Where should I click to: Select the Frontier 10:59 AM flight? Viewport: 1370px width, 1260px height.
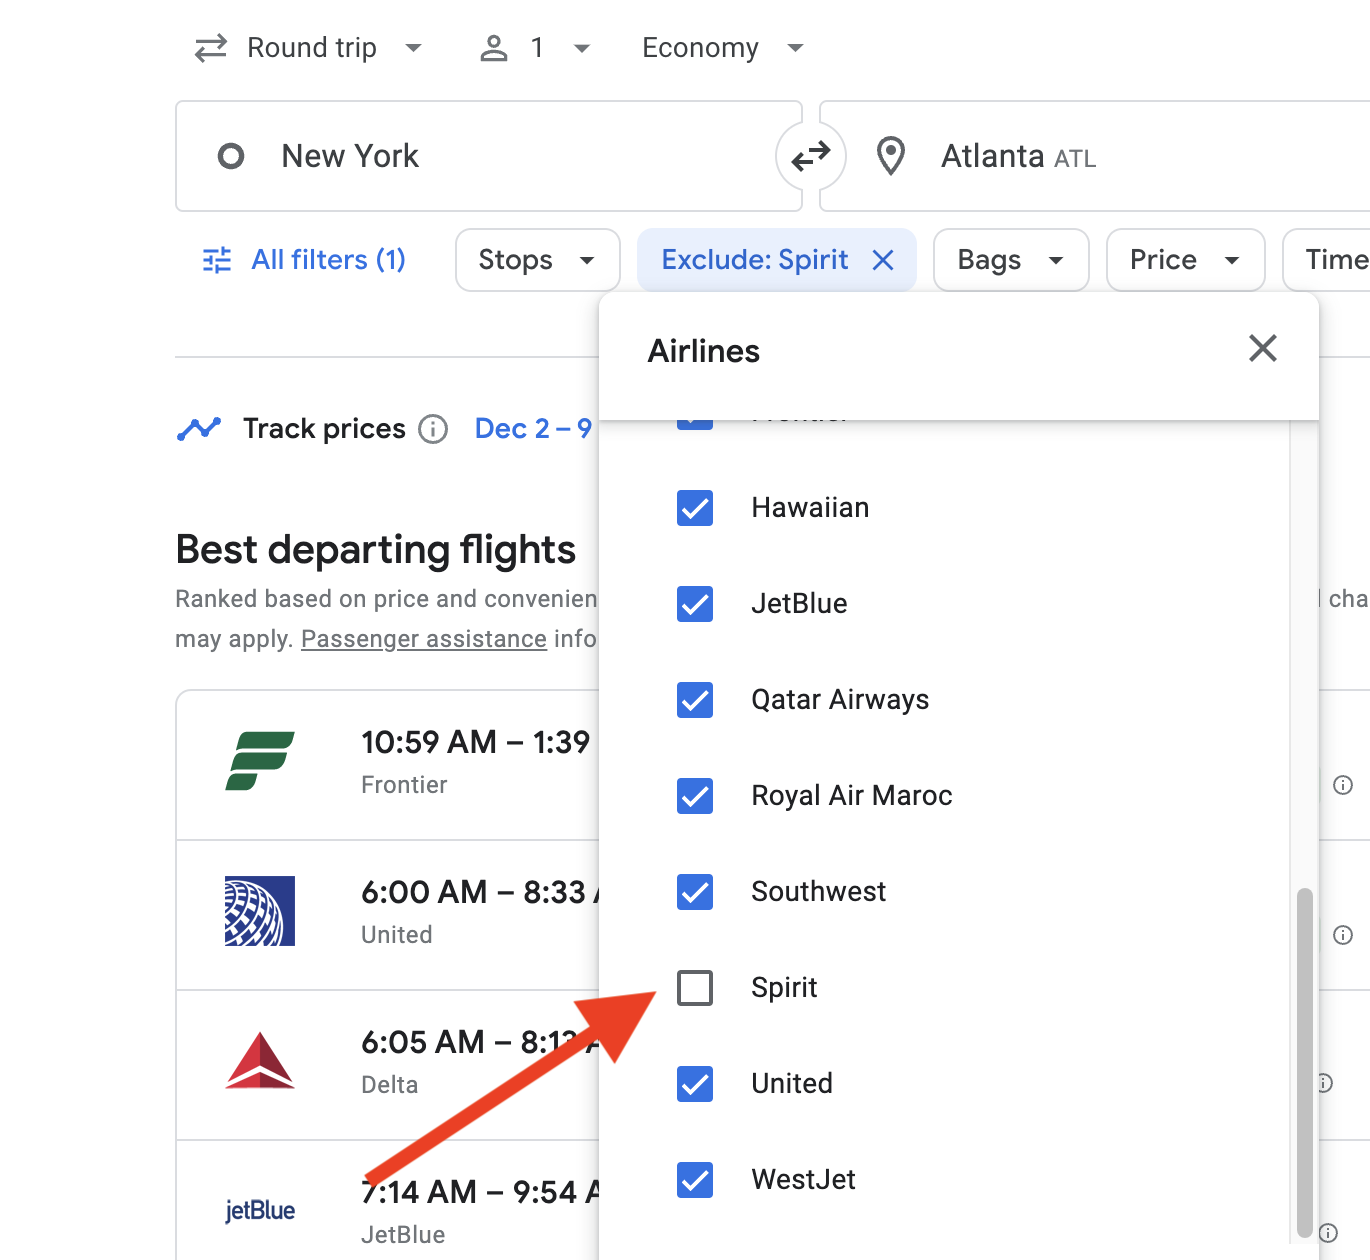388,765
